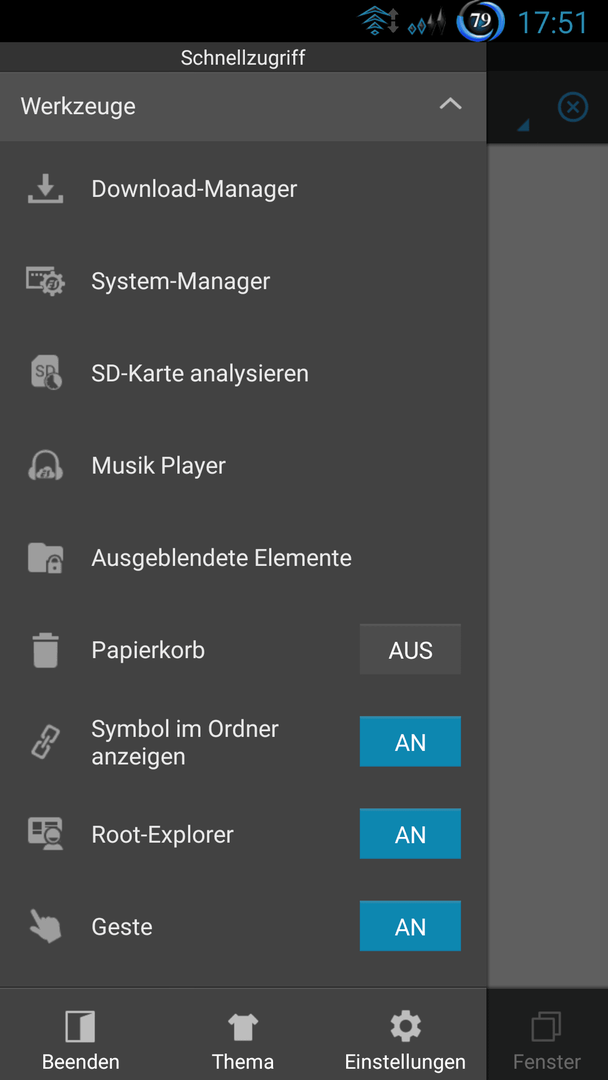608x1080 pixels.
Task: Select Symbol im Ordner anzeigen text
Action: click(x=185, y=742)
